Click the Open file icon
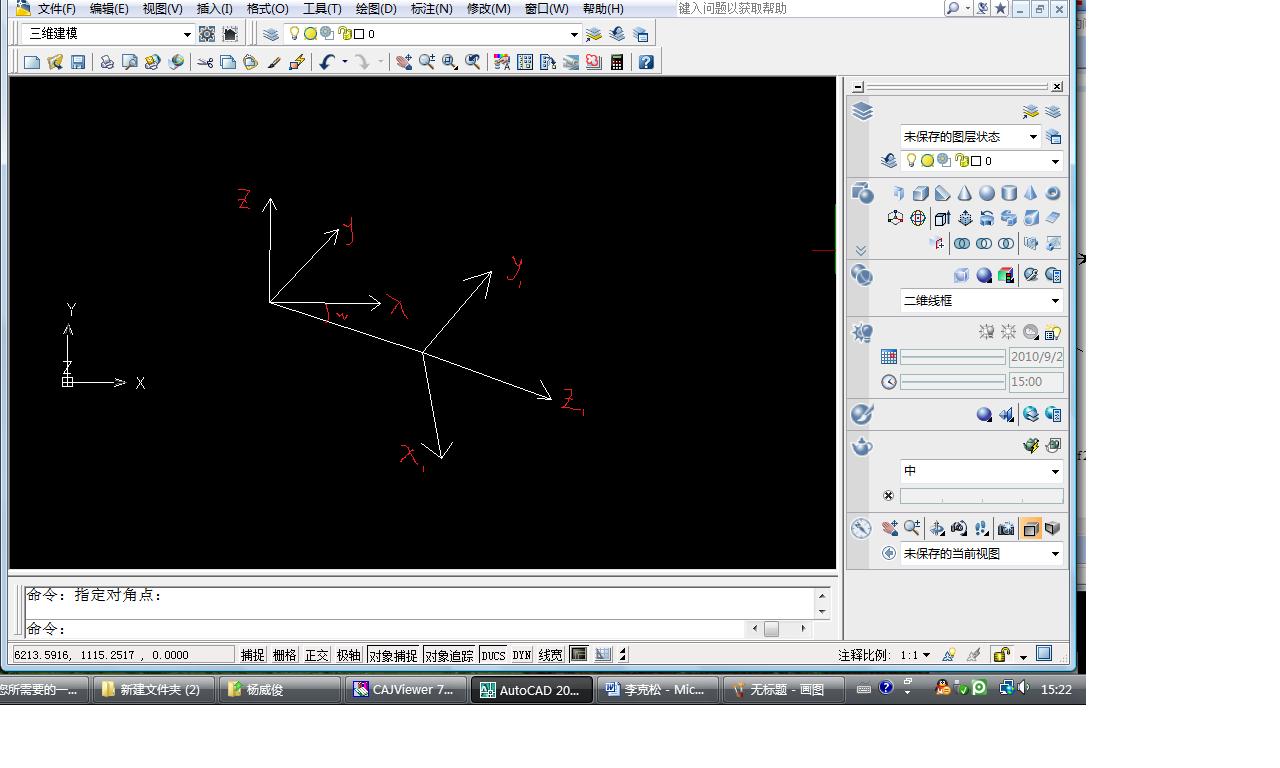The image size is (1280, 768). 55,62
